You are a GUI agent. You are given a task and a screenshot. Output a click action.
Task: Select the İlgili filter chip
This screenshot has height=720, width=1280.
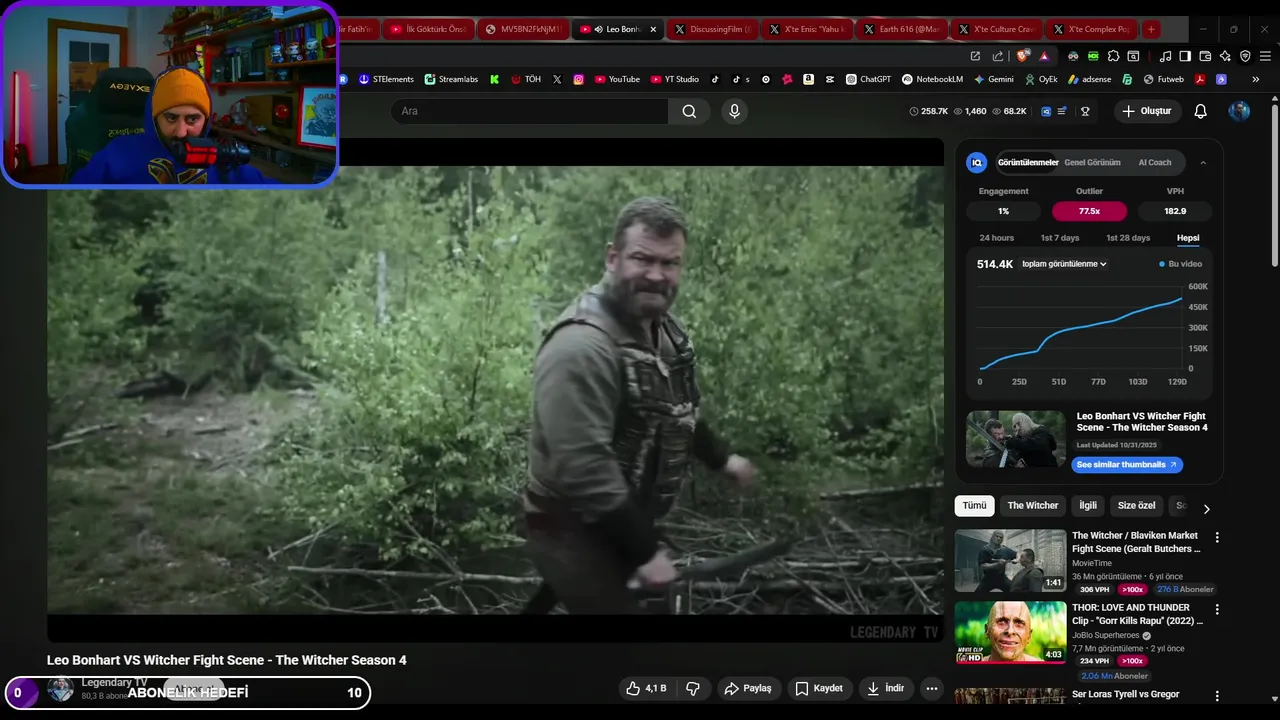[1088, 506]
